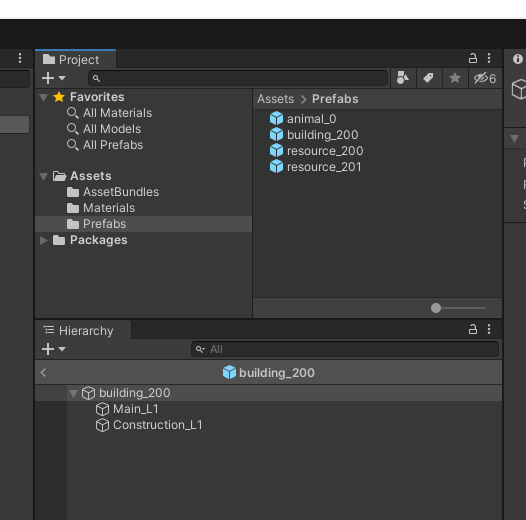The height and width of the screenshot is (520, 526).
Task: Click the Inspector info icon
Action: pyautogui.click(x=518, y=59)
